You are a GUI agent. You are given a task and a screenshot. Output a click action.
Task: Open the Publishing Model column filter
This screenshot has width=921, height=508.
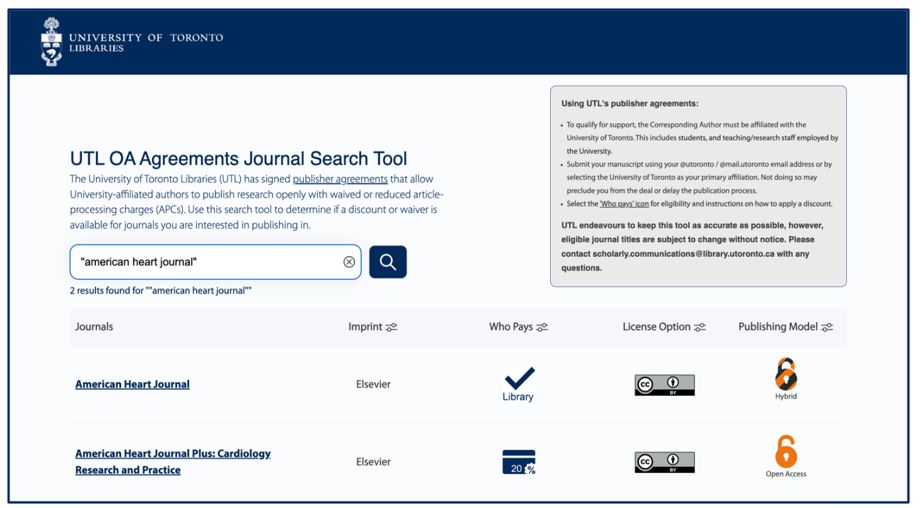click(x=827, y=327)
